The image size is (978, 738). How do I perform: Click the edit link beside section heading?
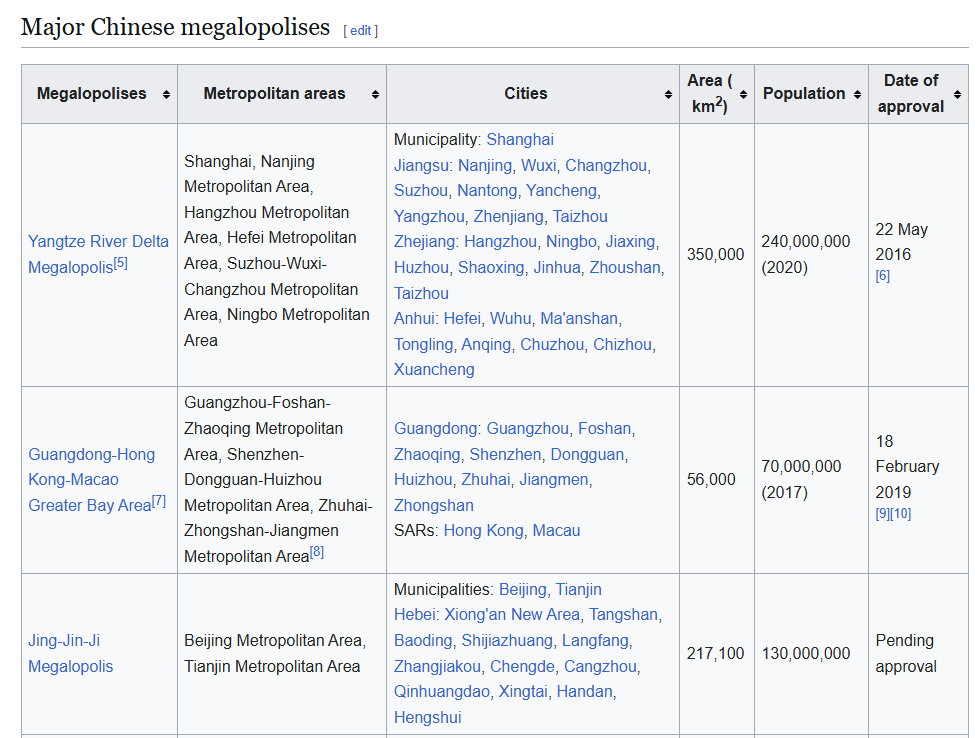click(x=361, y=31)
